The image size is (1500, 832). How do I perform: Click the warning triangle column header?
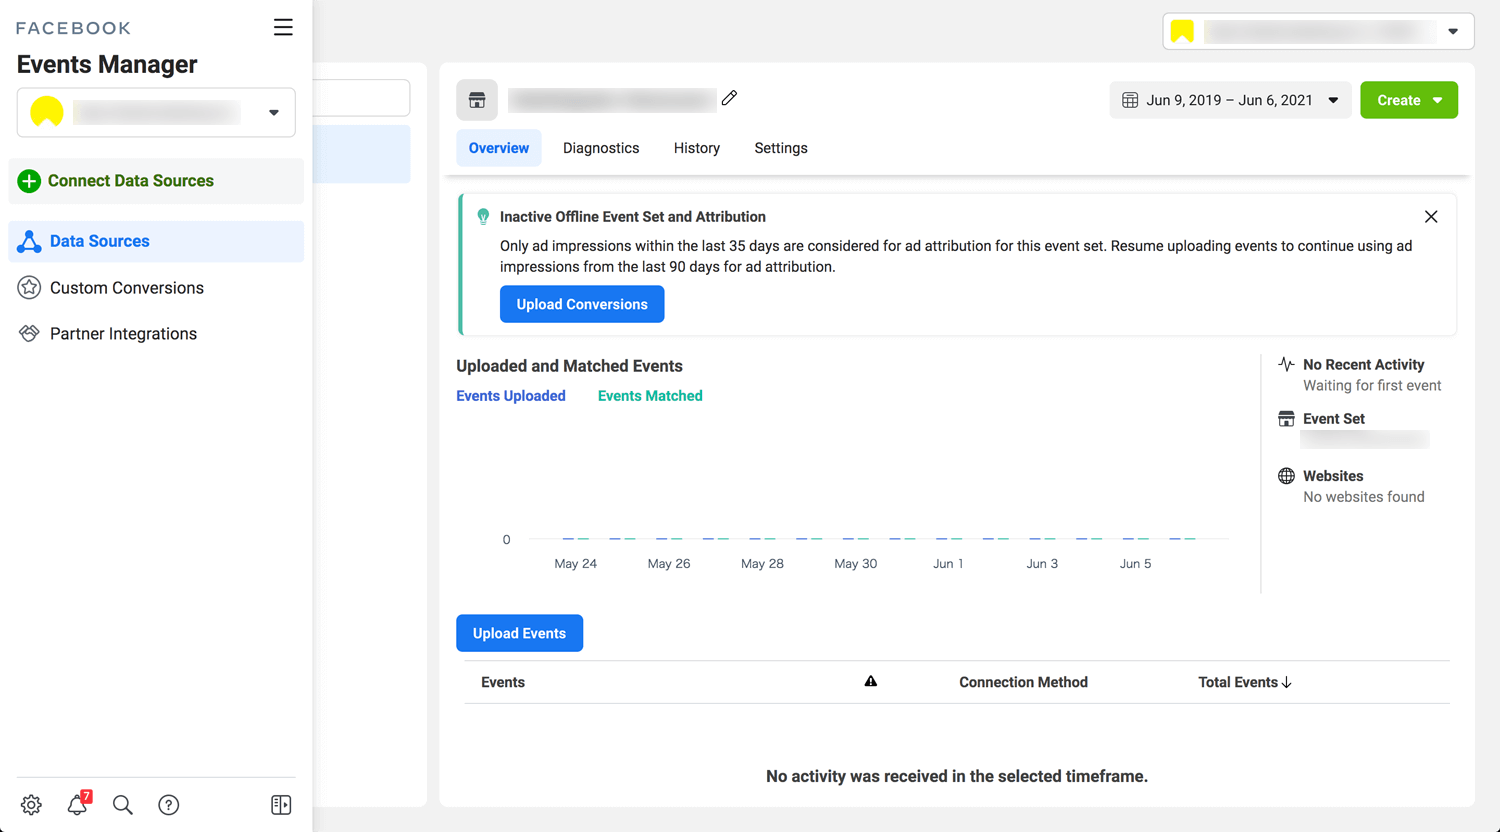[x=871, y=681]
